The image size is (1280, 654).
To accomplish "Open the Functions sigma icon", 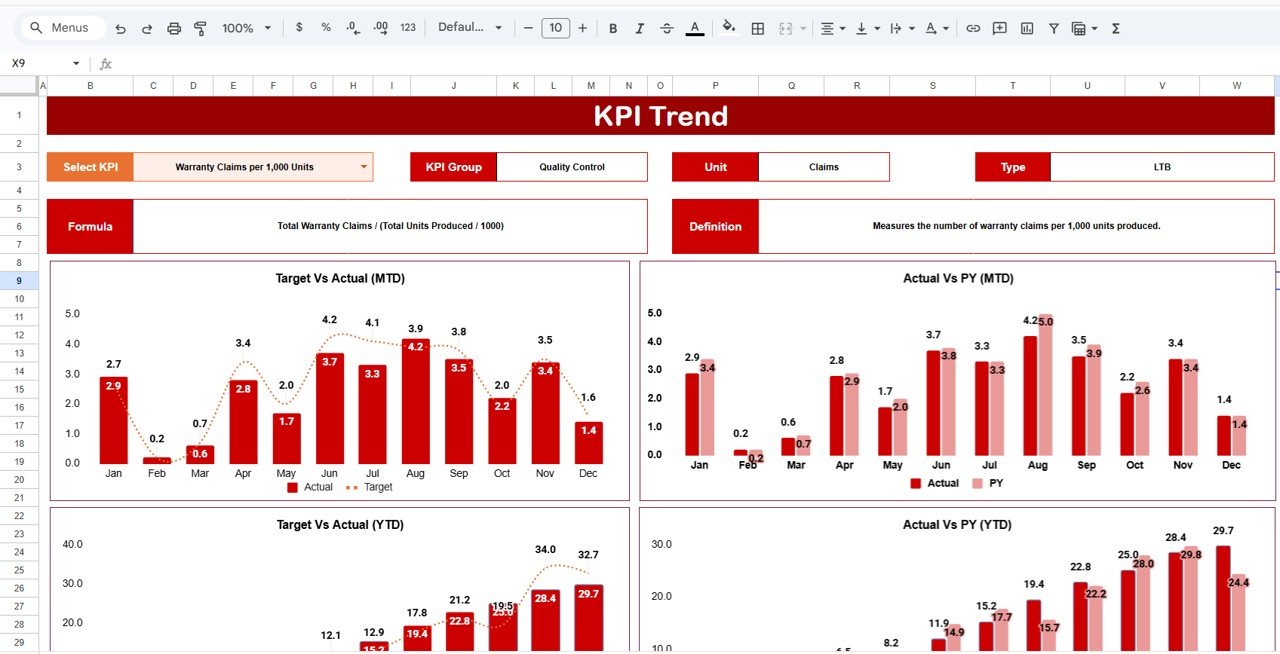I will point(1116,28).
